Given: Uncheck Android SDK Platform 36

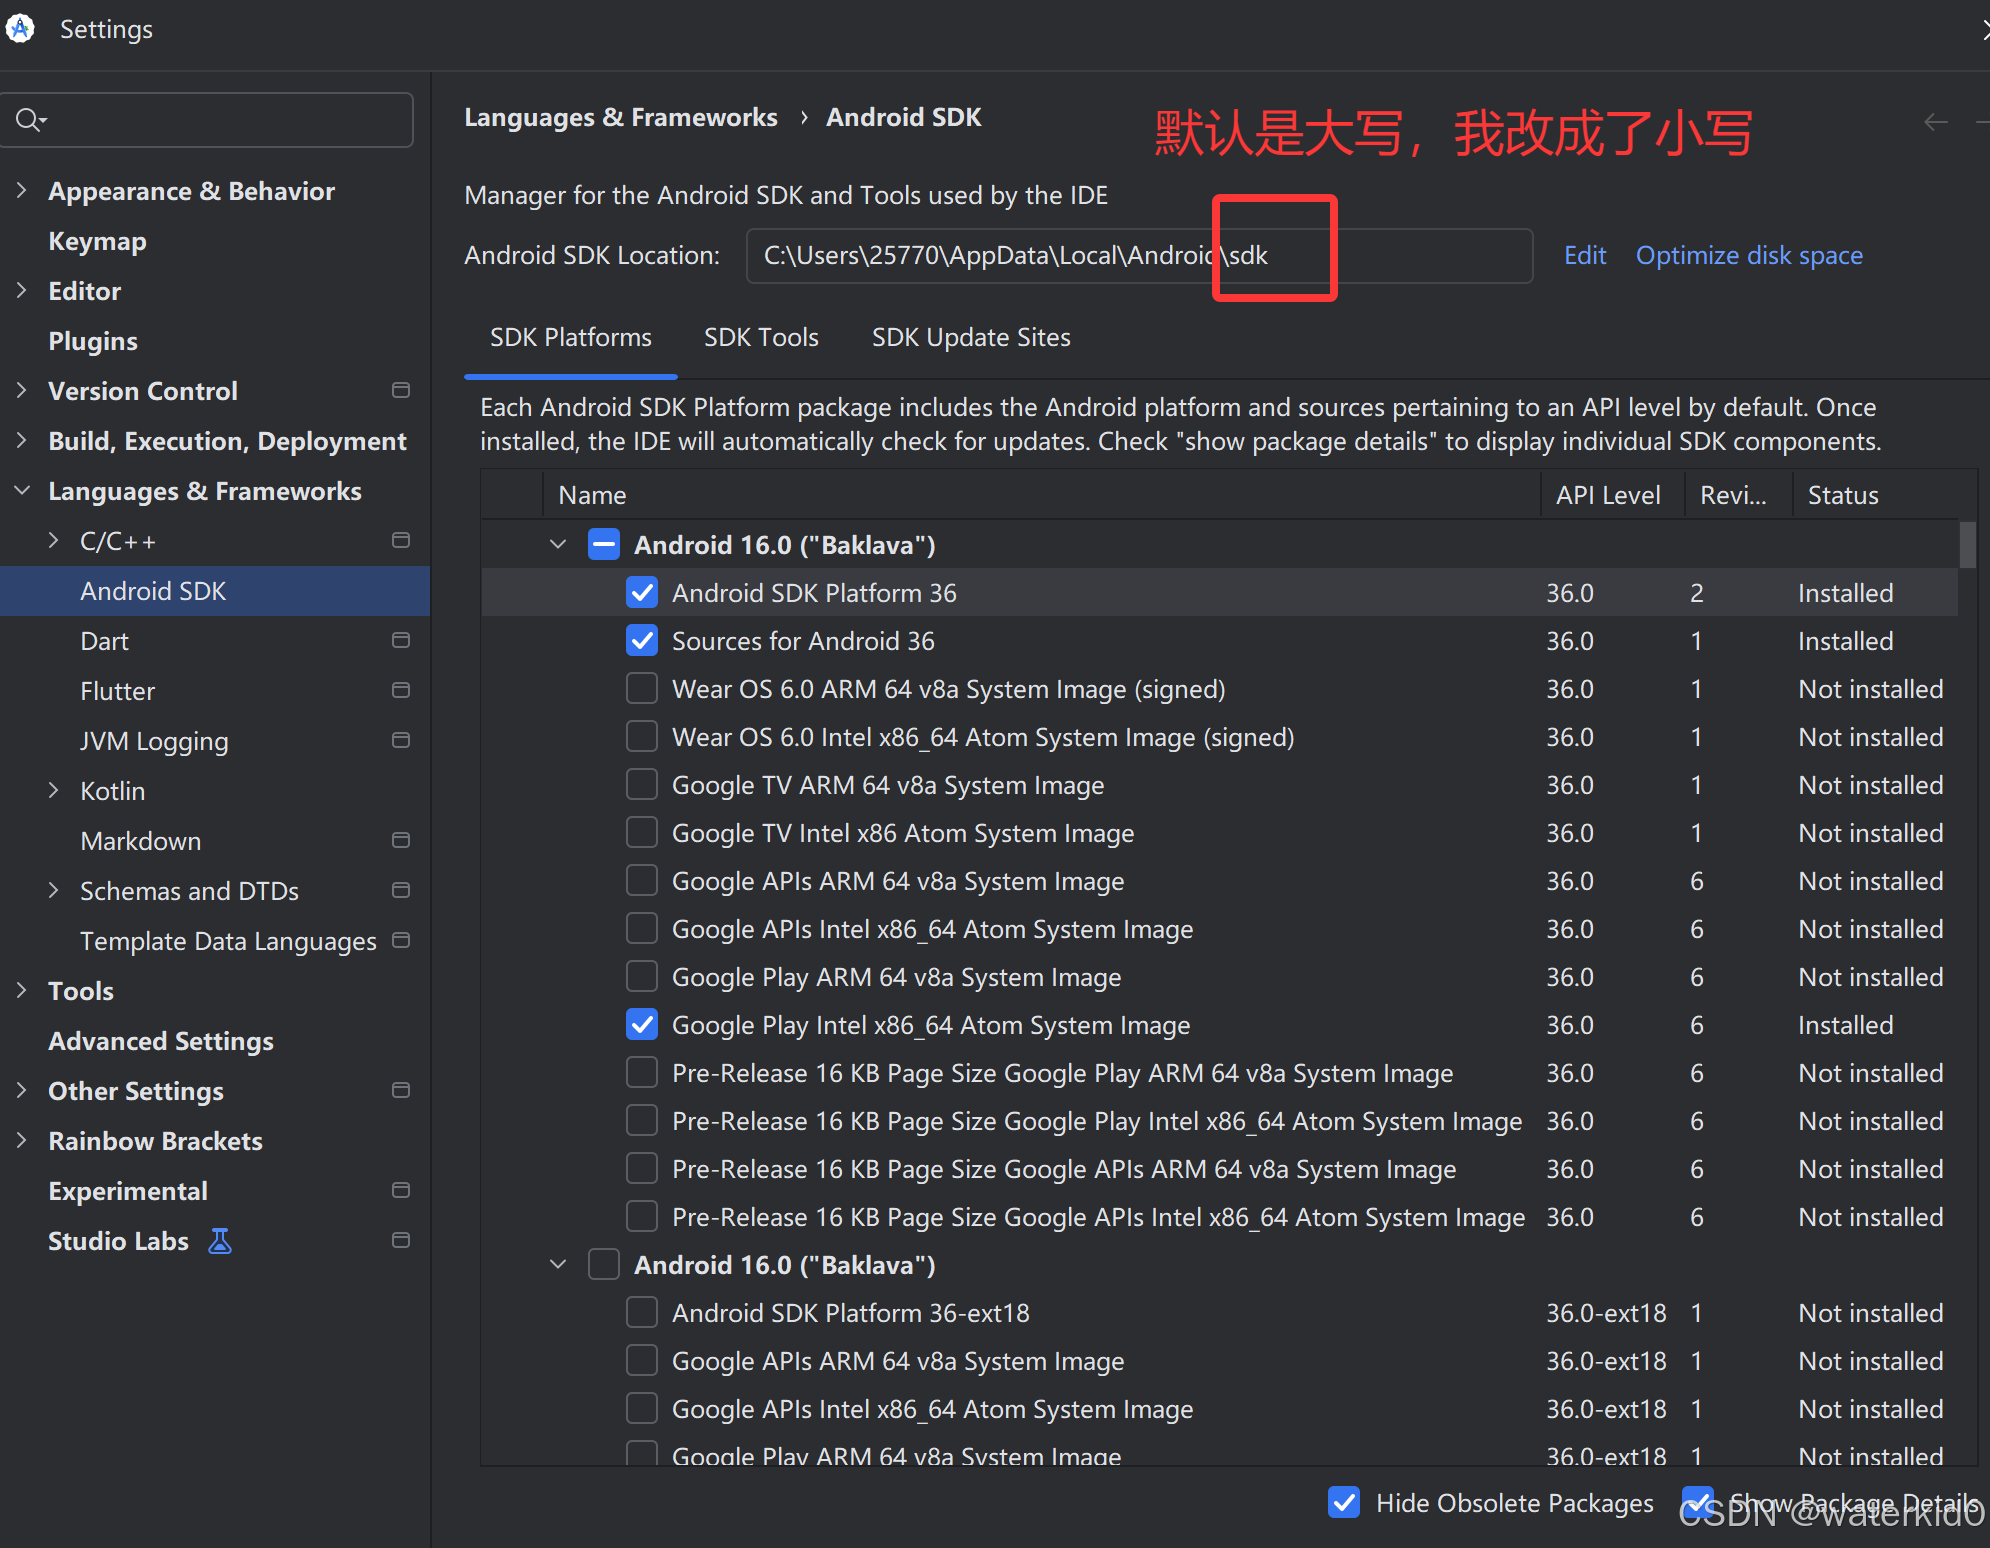Looking at the screenshot, I should click(642, 593).
